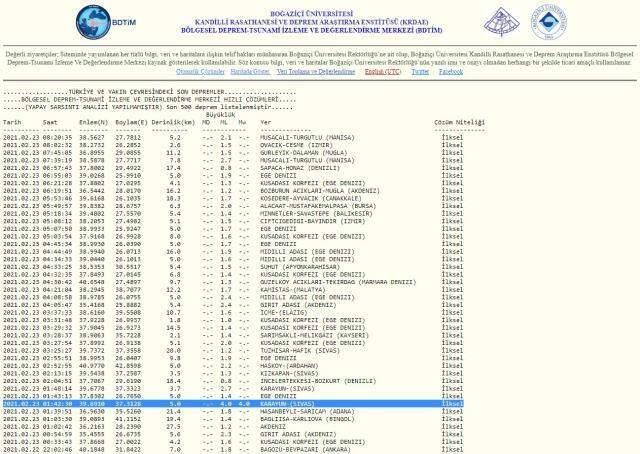Click 'GUZELKOY ACIKLARI-TEKIRDAG (MARMARA DENIZI)' location
640x454 pixels.
(338, 282)
